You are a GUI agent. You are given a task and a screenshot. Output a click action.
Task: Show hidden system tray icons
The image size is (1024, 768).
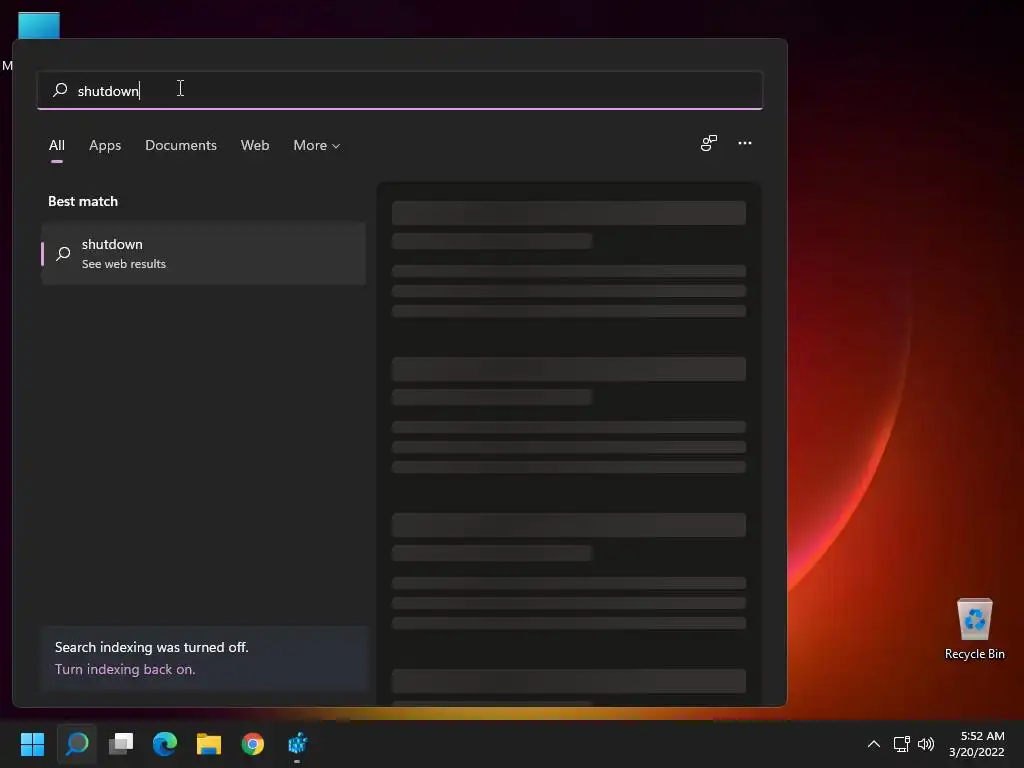[x=873, y=744]
